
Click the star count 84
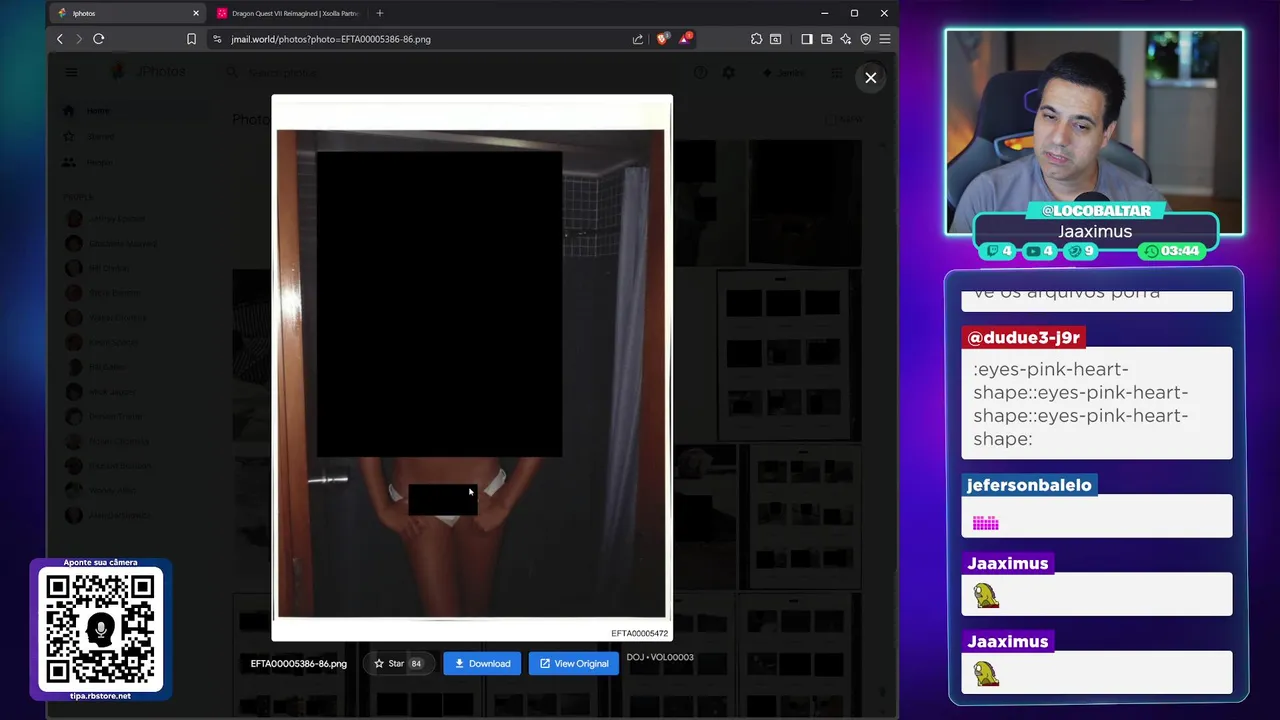point(416,664)
